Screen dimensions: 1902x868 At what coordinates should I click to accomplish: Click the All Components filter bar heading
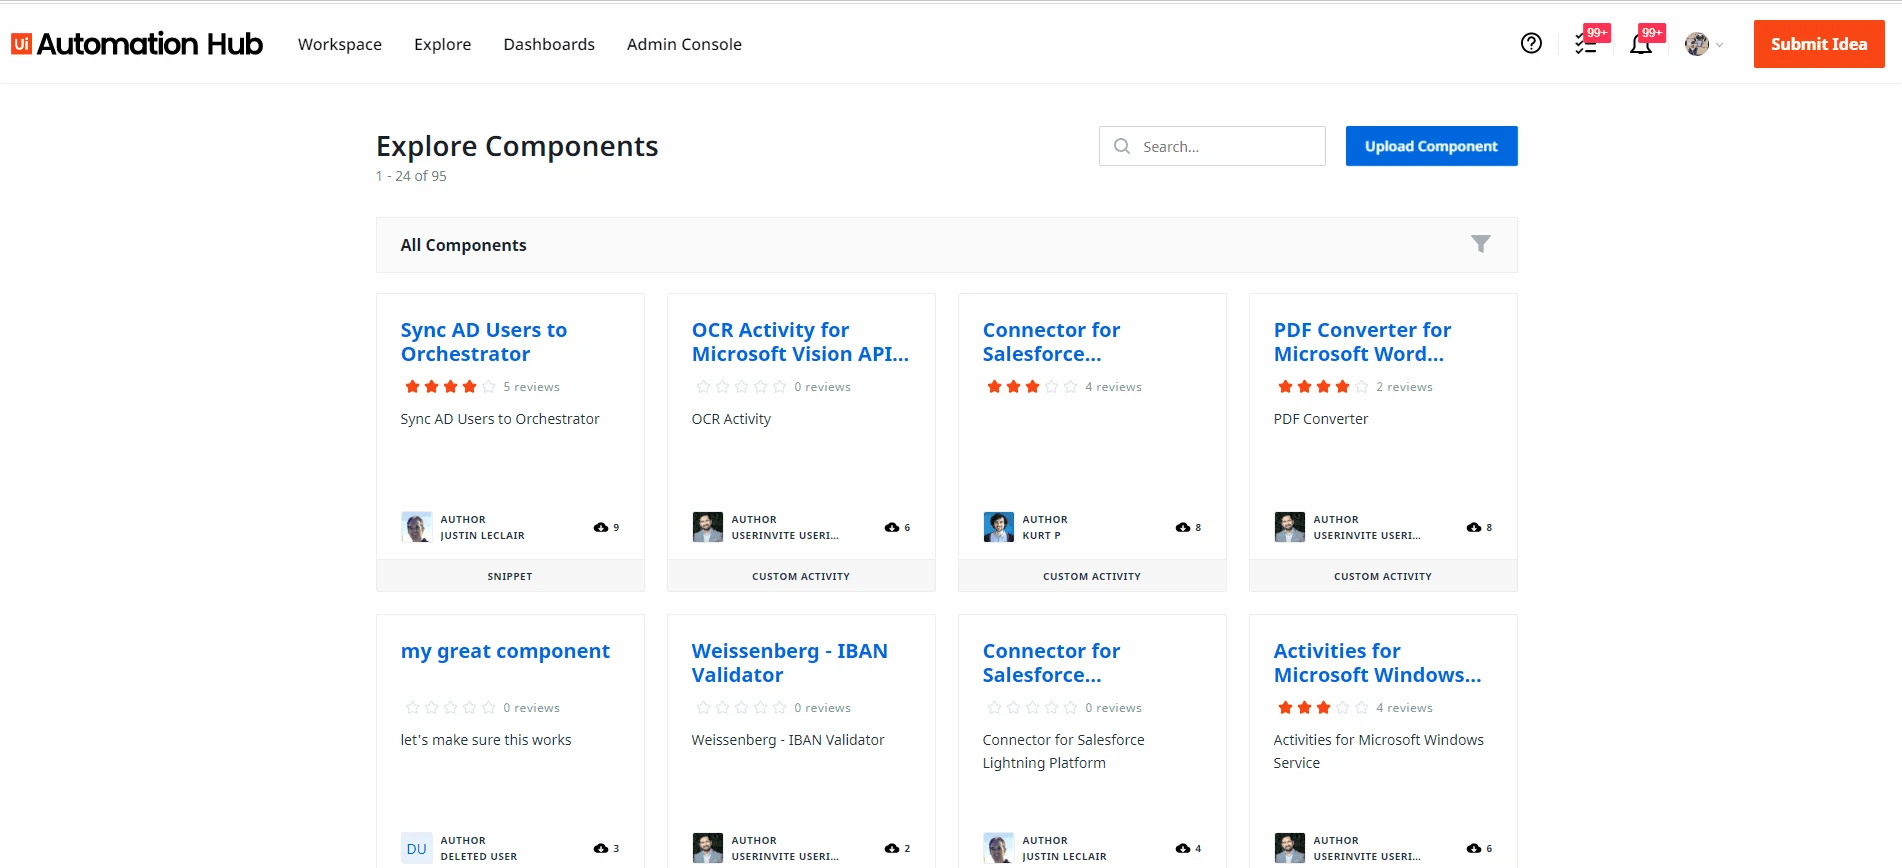pyautogui.click(x=463, y=245)
